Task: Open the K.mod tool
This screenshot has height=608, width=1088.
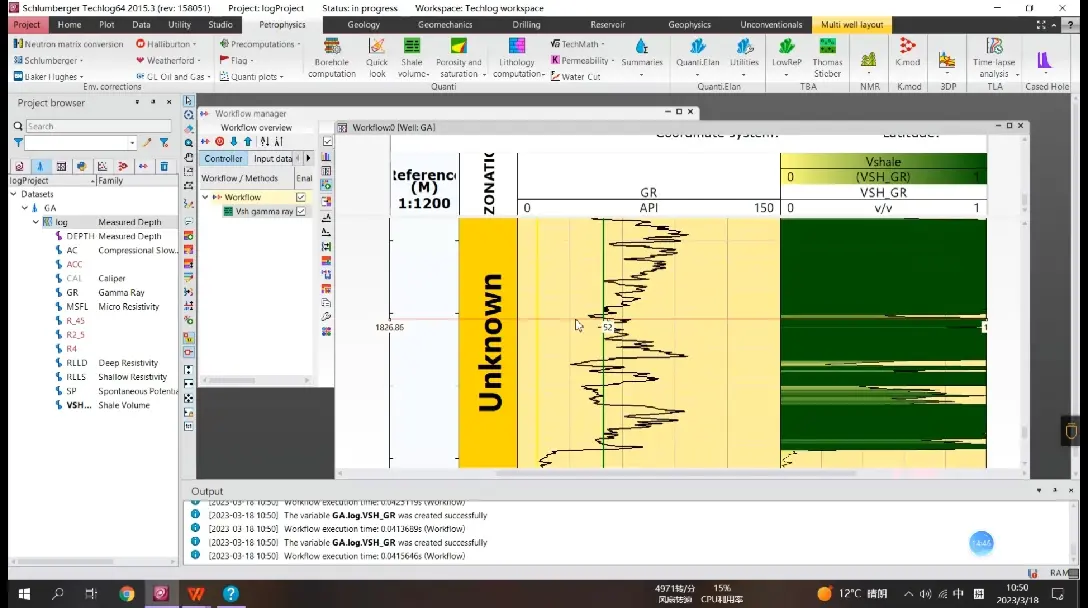Action: 907,53
